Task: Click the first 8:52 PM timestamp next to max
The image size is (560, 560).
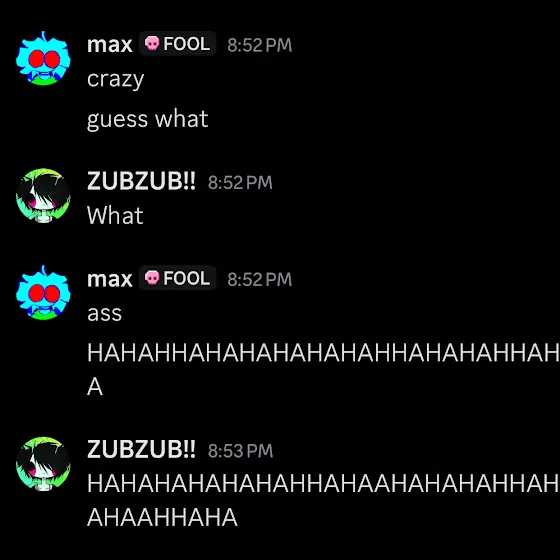Action: coord(260,45)
